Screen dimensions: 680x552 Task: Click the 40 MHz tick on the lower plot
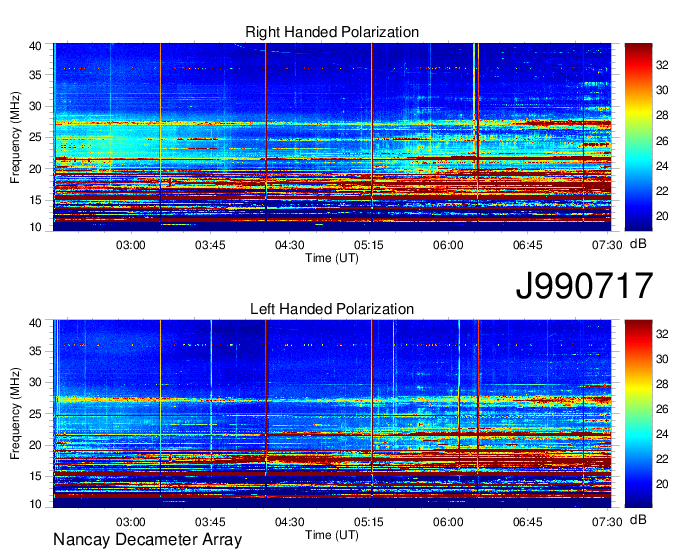click(x=35, y=323)
